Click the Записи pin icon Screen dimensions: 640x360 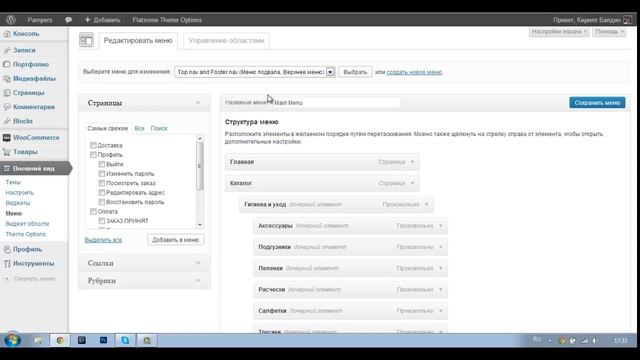tap(7, 50)
